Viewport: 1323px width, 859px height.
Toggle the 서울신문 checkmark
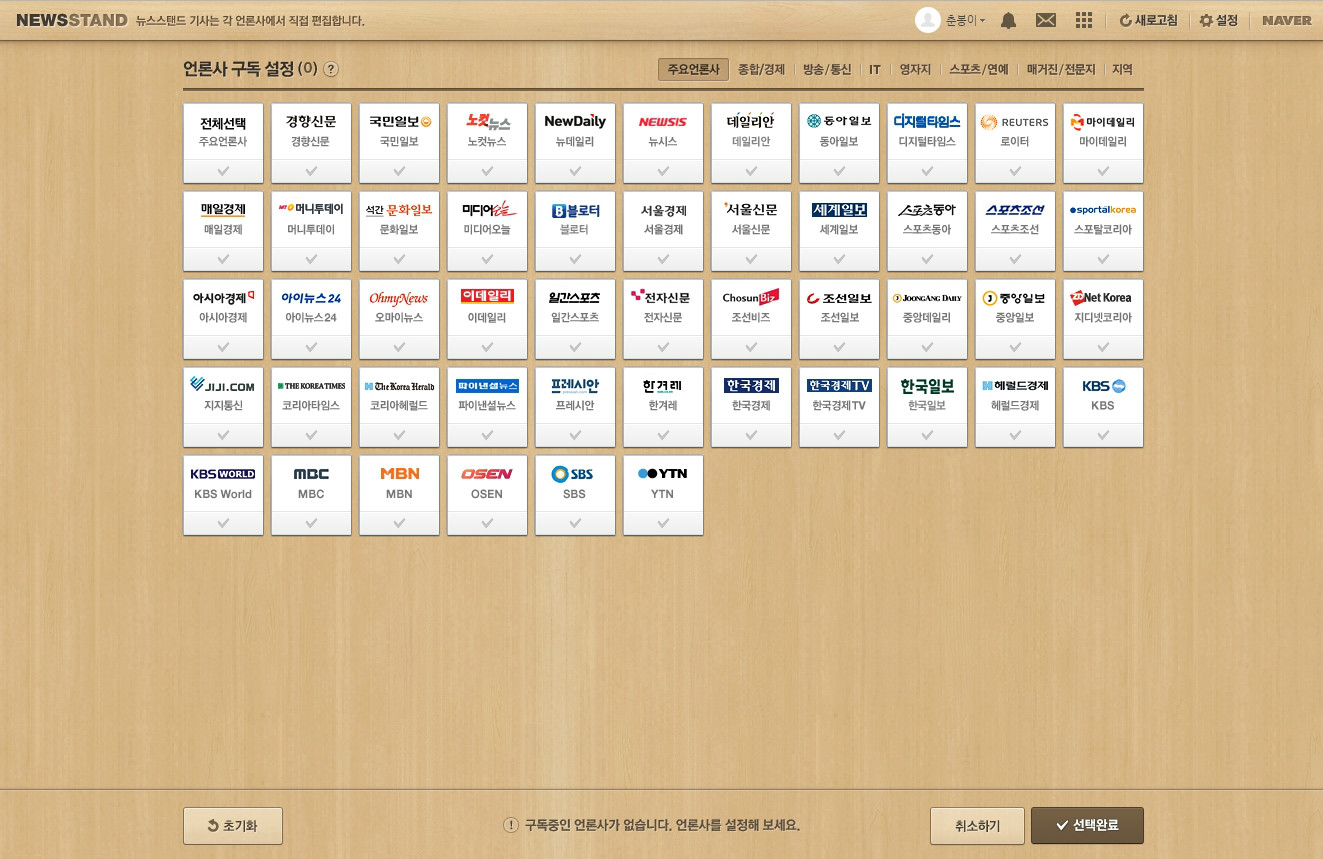751,259
